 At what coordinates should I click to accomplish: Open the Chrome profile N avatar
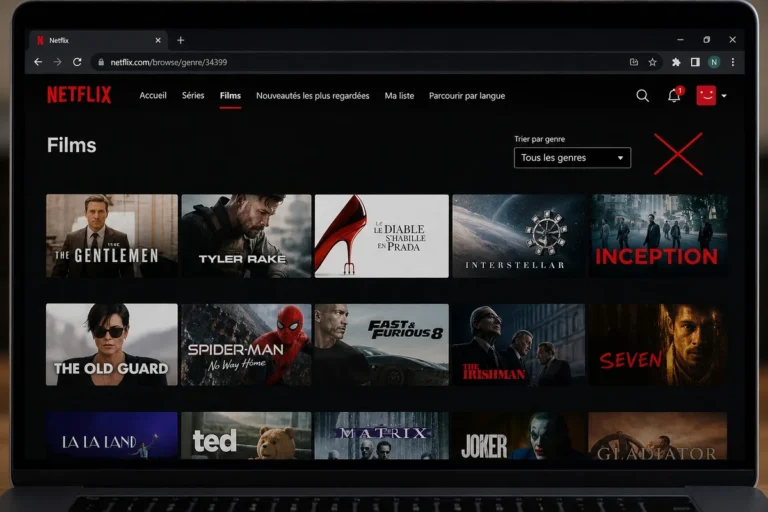coord(714,62)
